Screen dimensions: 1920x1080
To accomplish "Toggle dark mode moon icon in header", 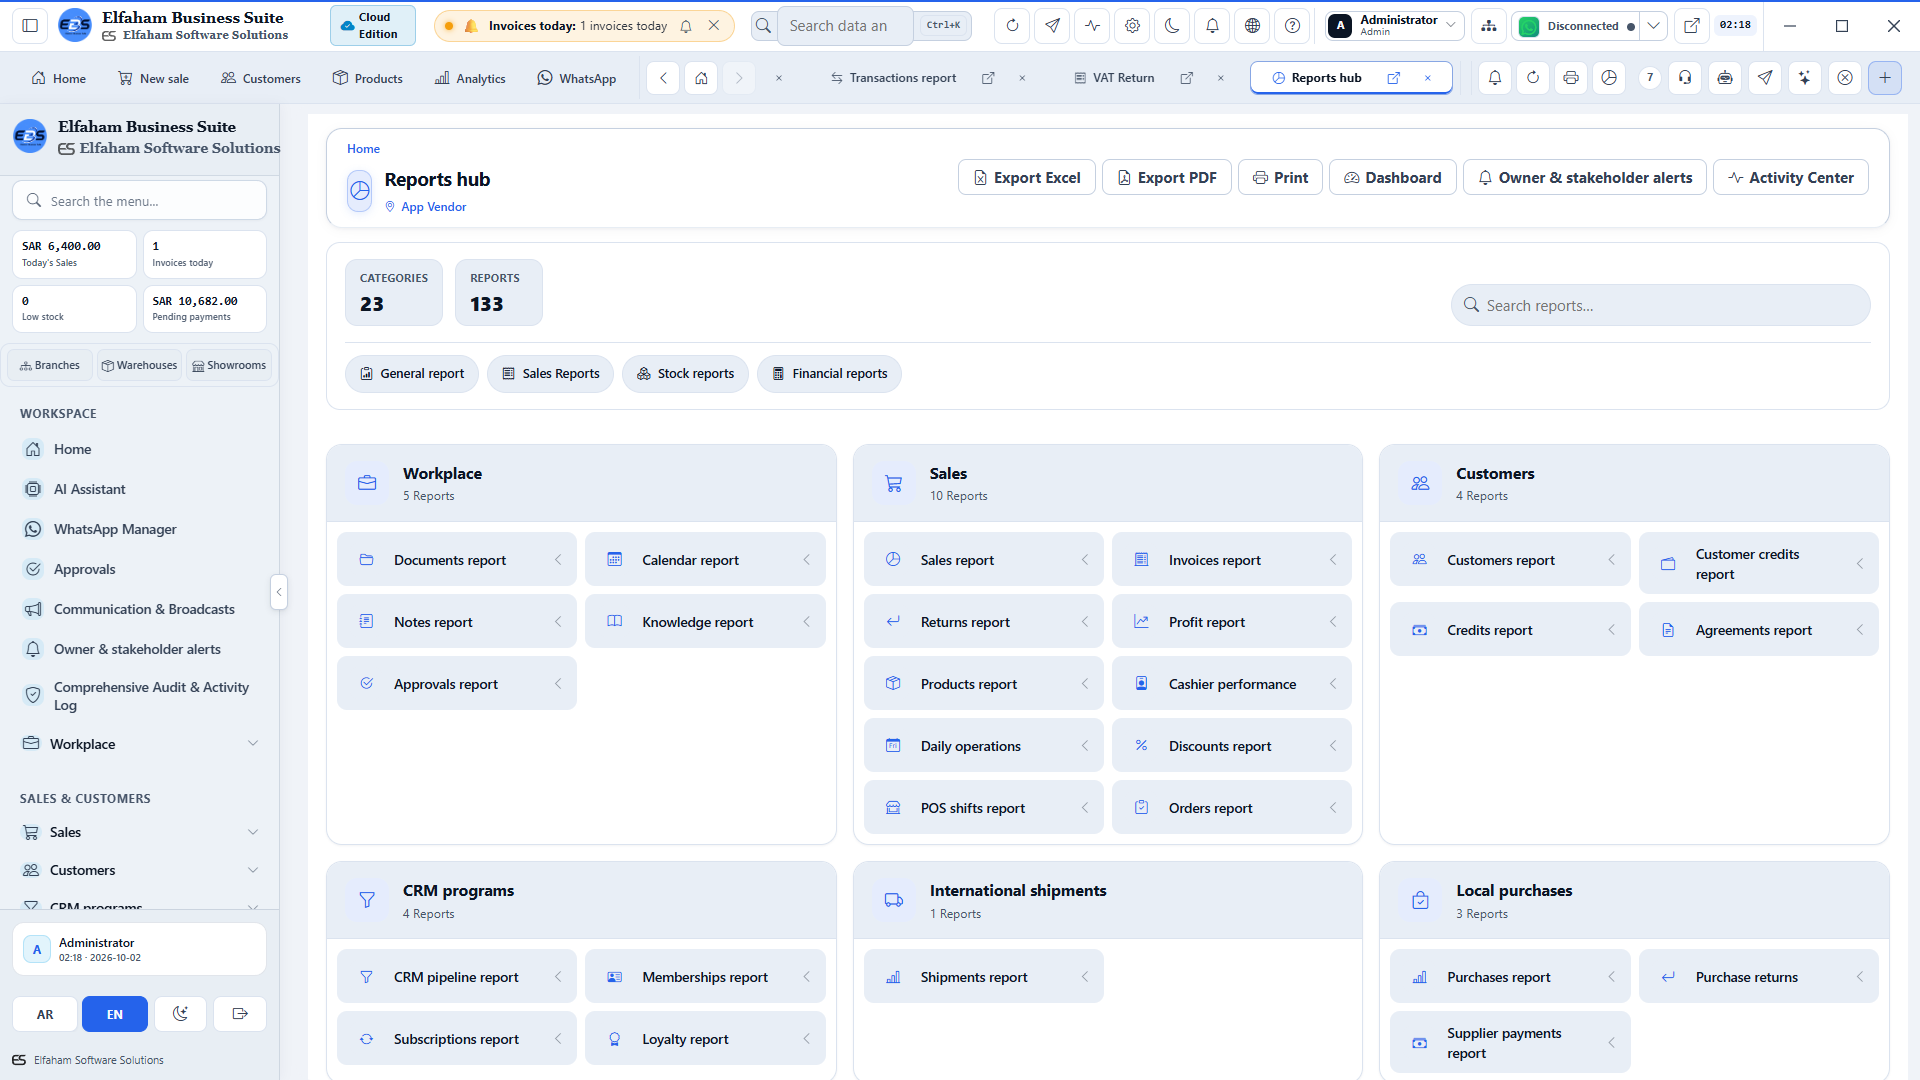I will click(x=1172, y=26).
